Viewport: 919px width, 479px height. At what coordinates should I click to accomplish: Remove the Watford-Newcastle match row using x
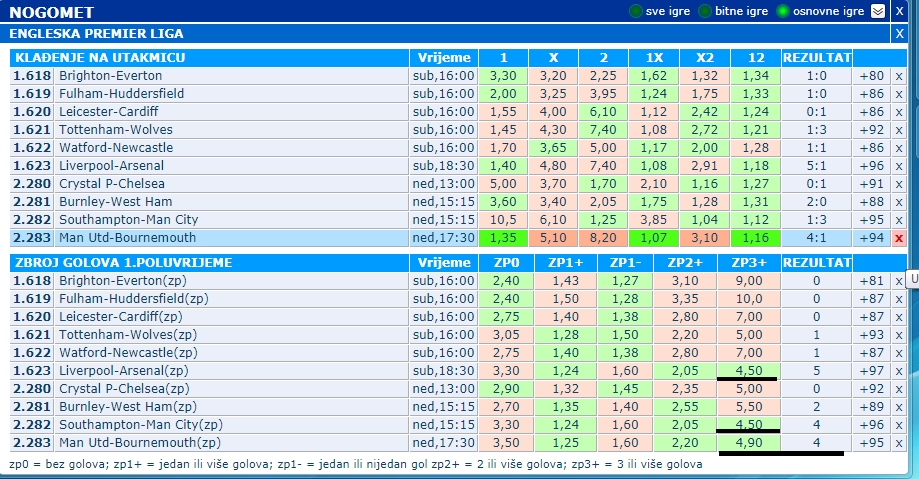(898, 148)
